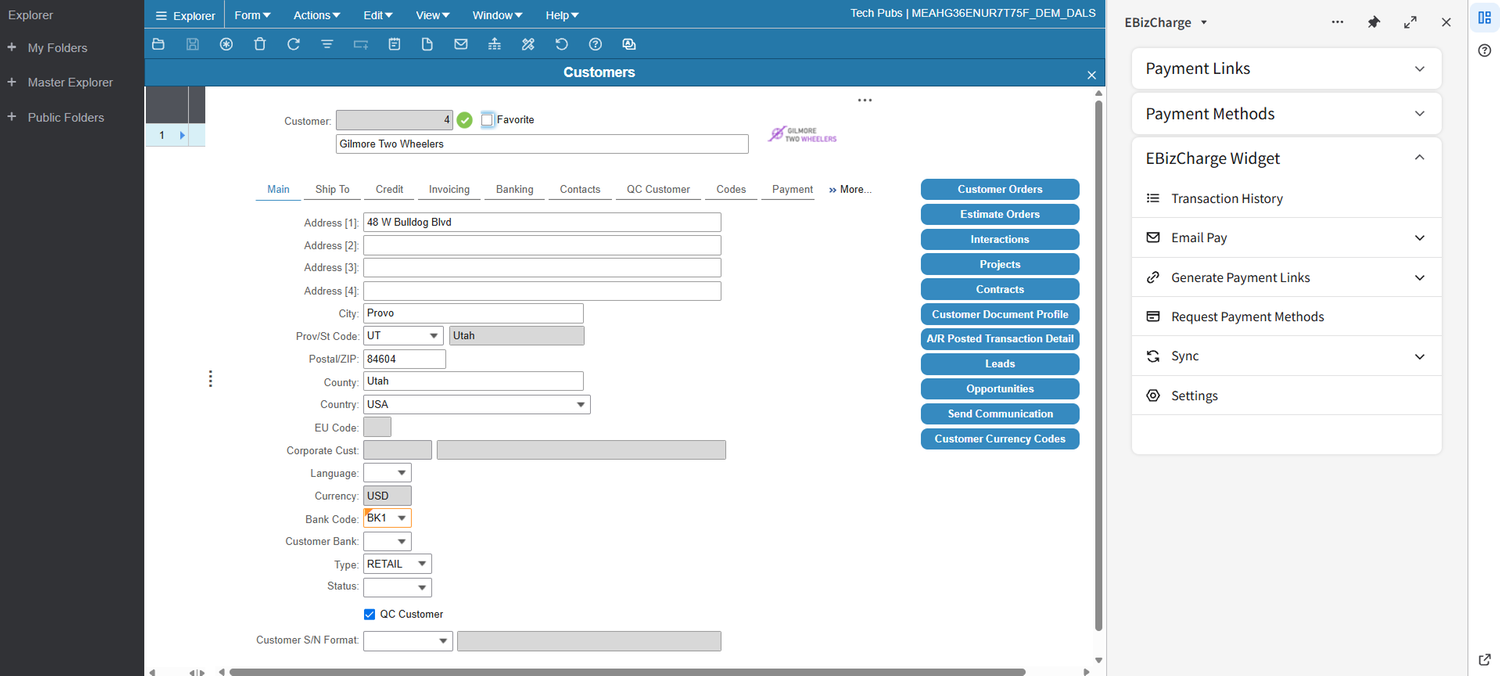Click the far-right help circle icon
This screenshot has height=676, width=1500.
click(x=1485, y=51)
